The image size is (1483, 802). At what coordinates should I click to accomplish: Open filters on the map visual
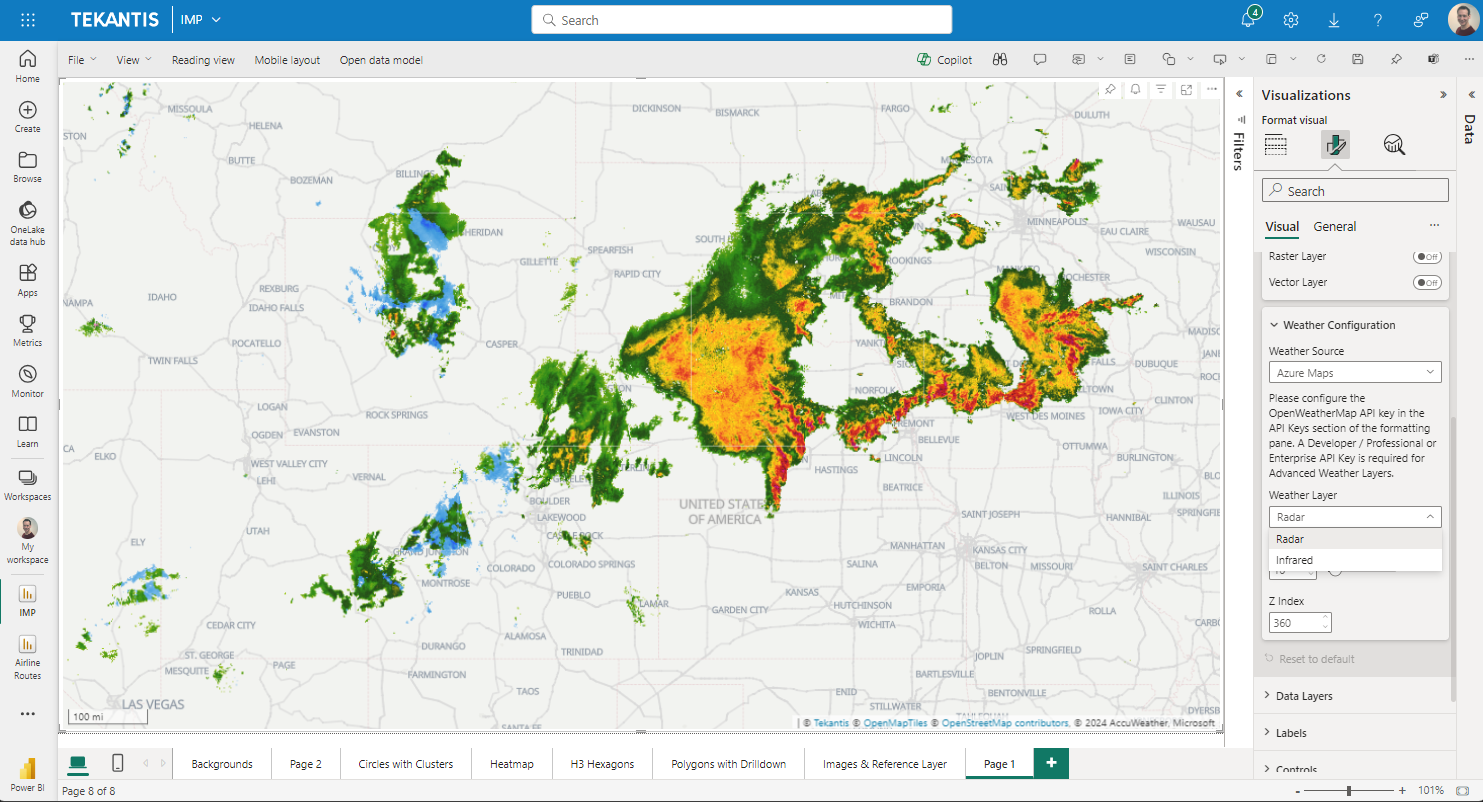1160,89
